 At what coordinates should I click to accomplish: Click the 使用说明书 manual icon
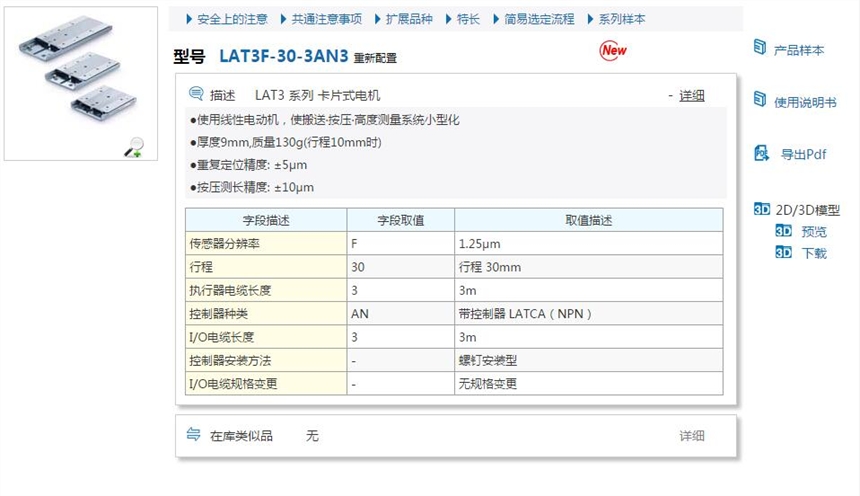coord(759,100)
